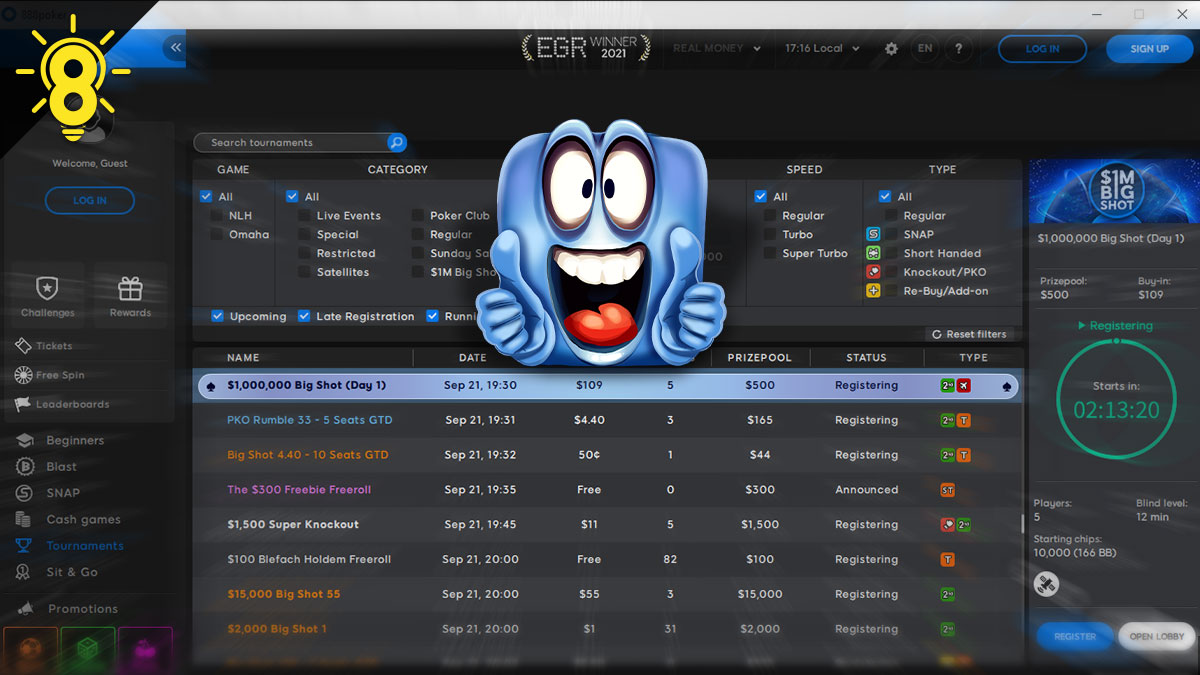Disable the Late Registration filter
The image size is (1200, 675).
(x=303, y=315)
